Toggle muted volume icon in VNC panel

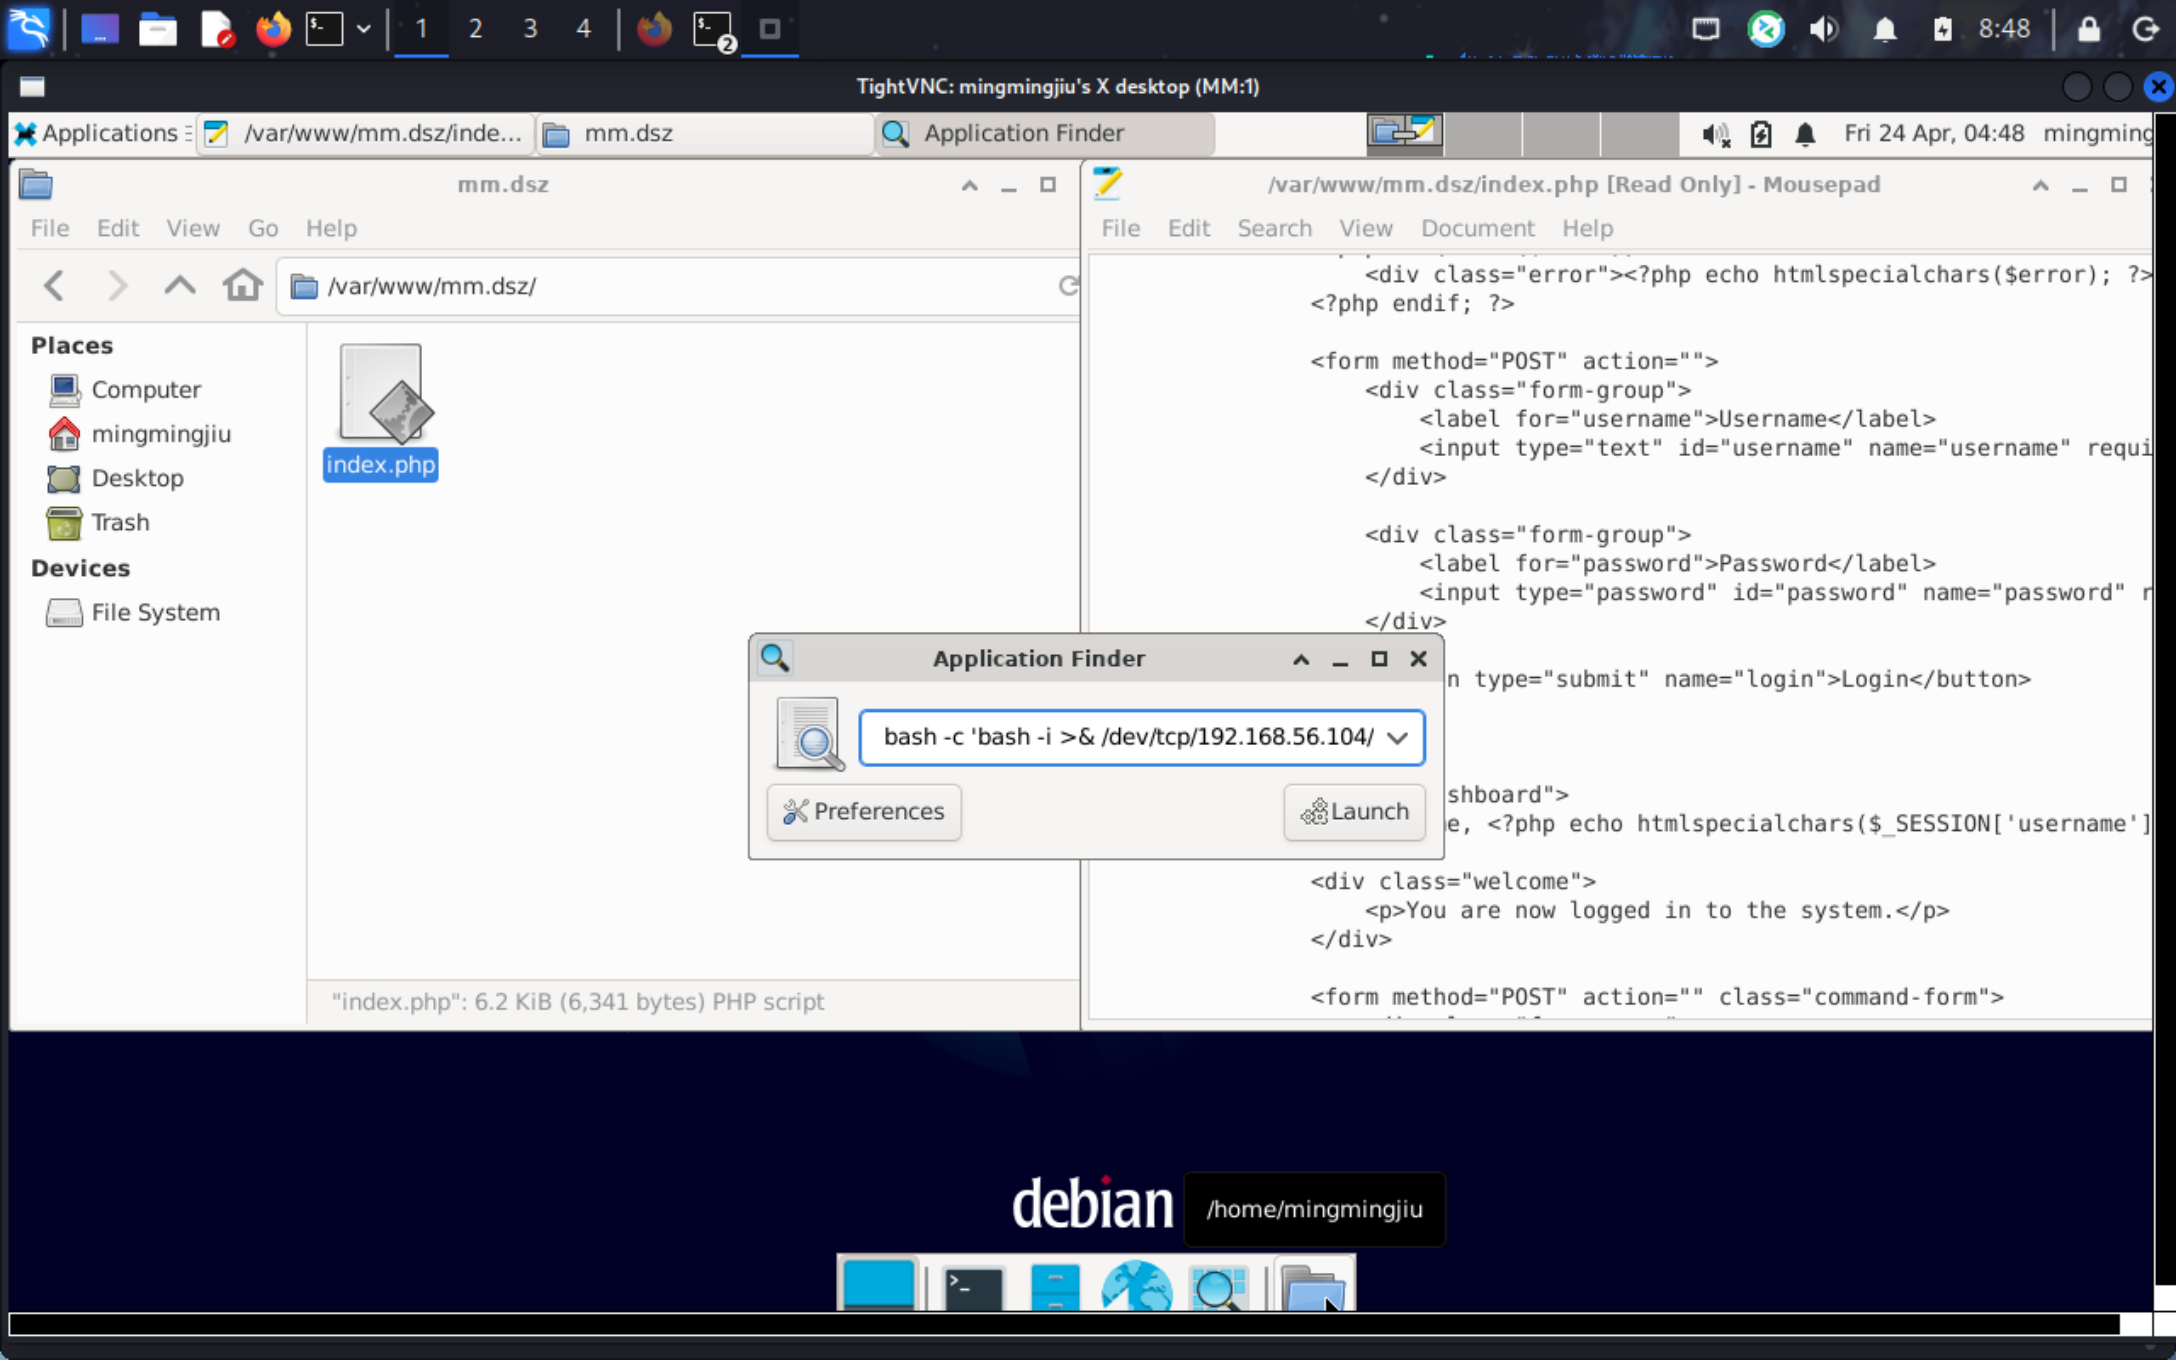click(1716, 134)
